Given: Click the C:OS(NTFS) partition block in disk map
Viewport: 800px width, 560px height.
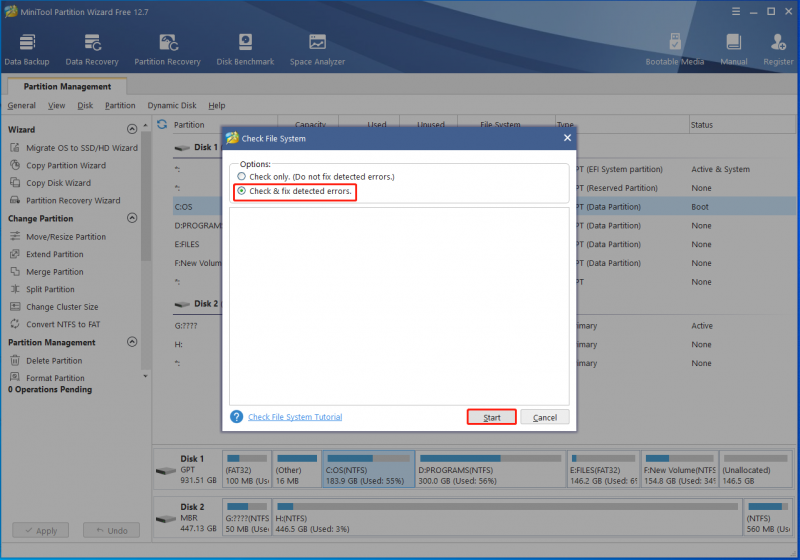Looking at the screenshot, I should pyautogui.click(x=368, y=469).
